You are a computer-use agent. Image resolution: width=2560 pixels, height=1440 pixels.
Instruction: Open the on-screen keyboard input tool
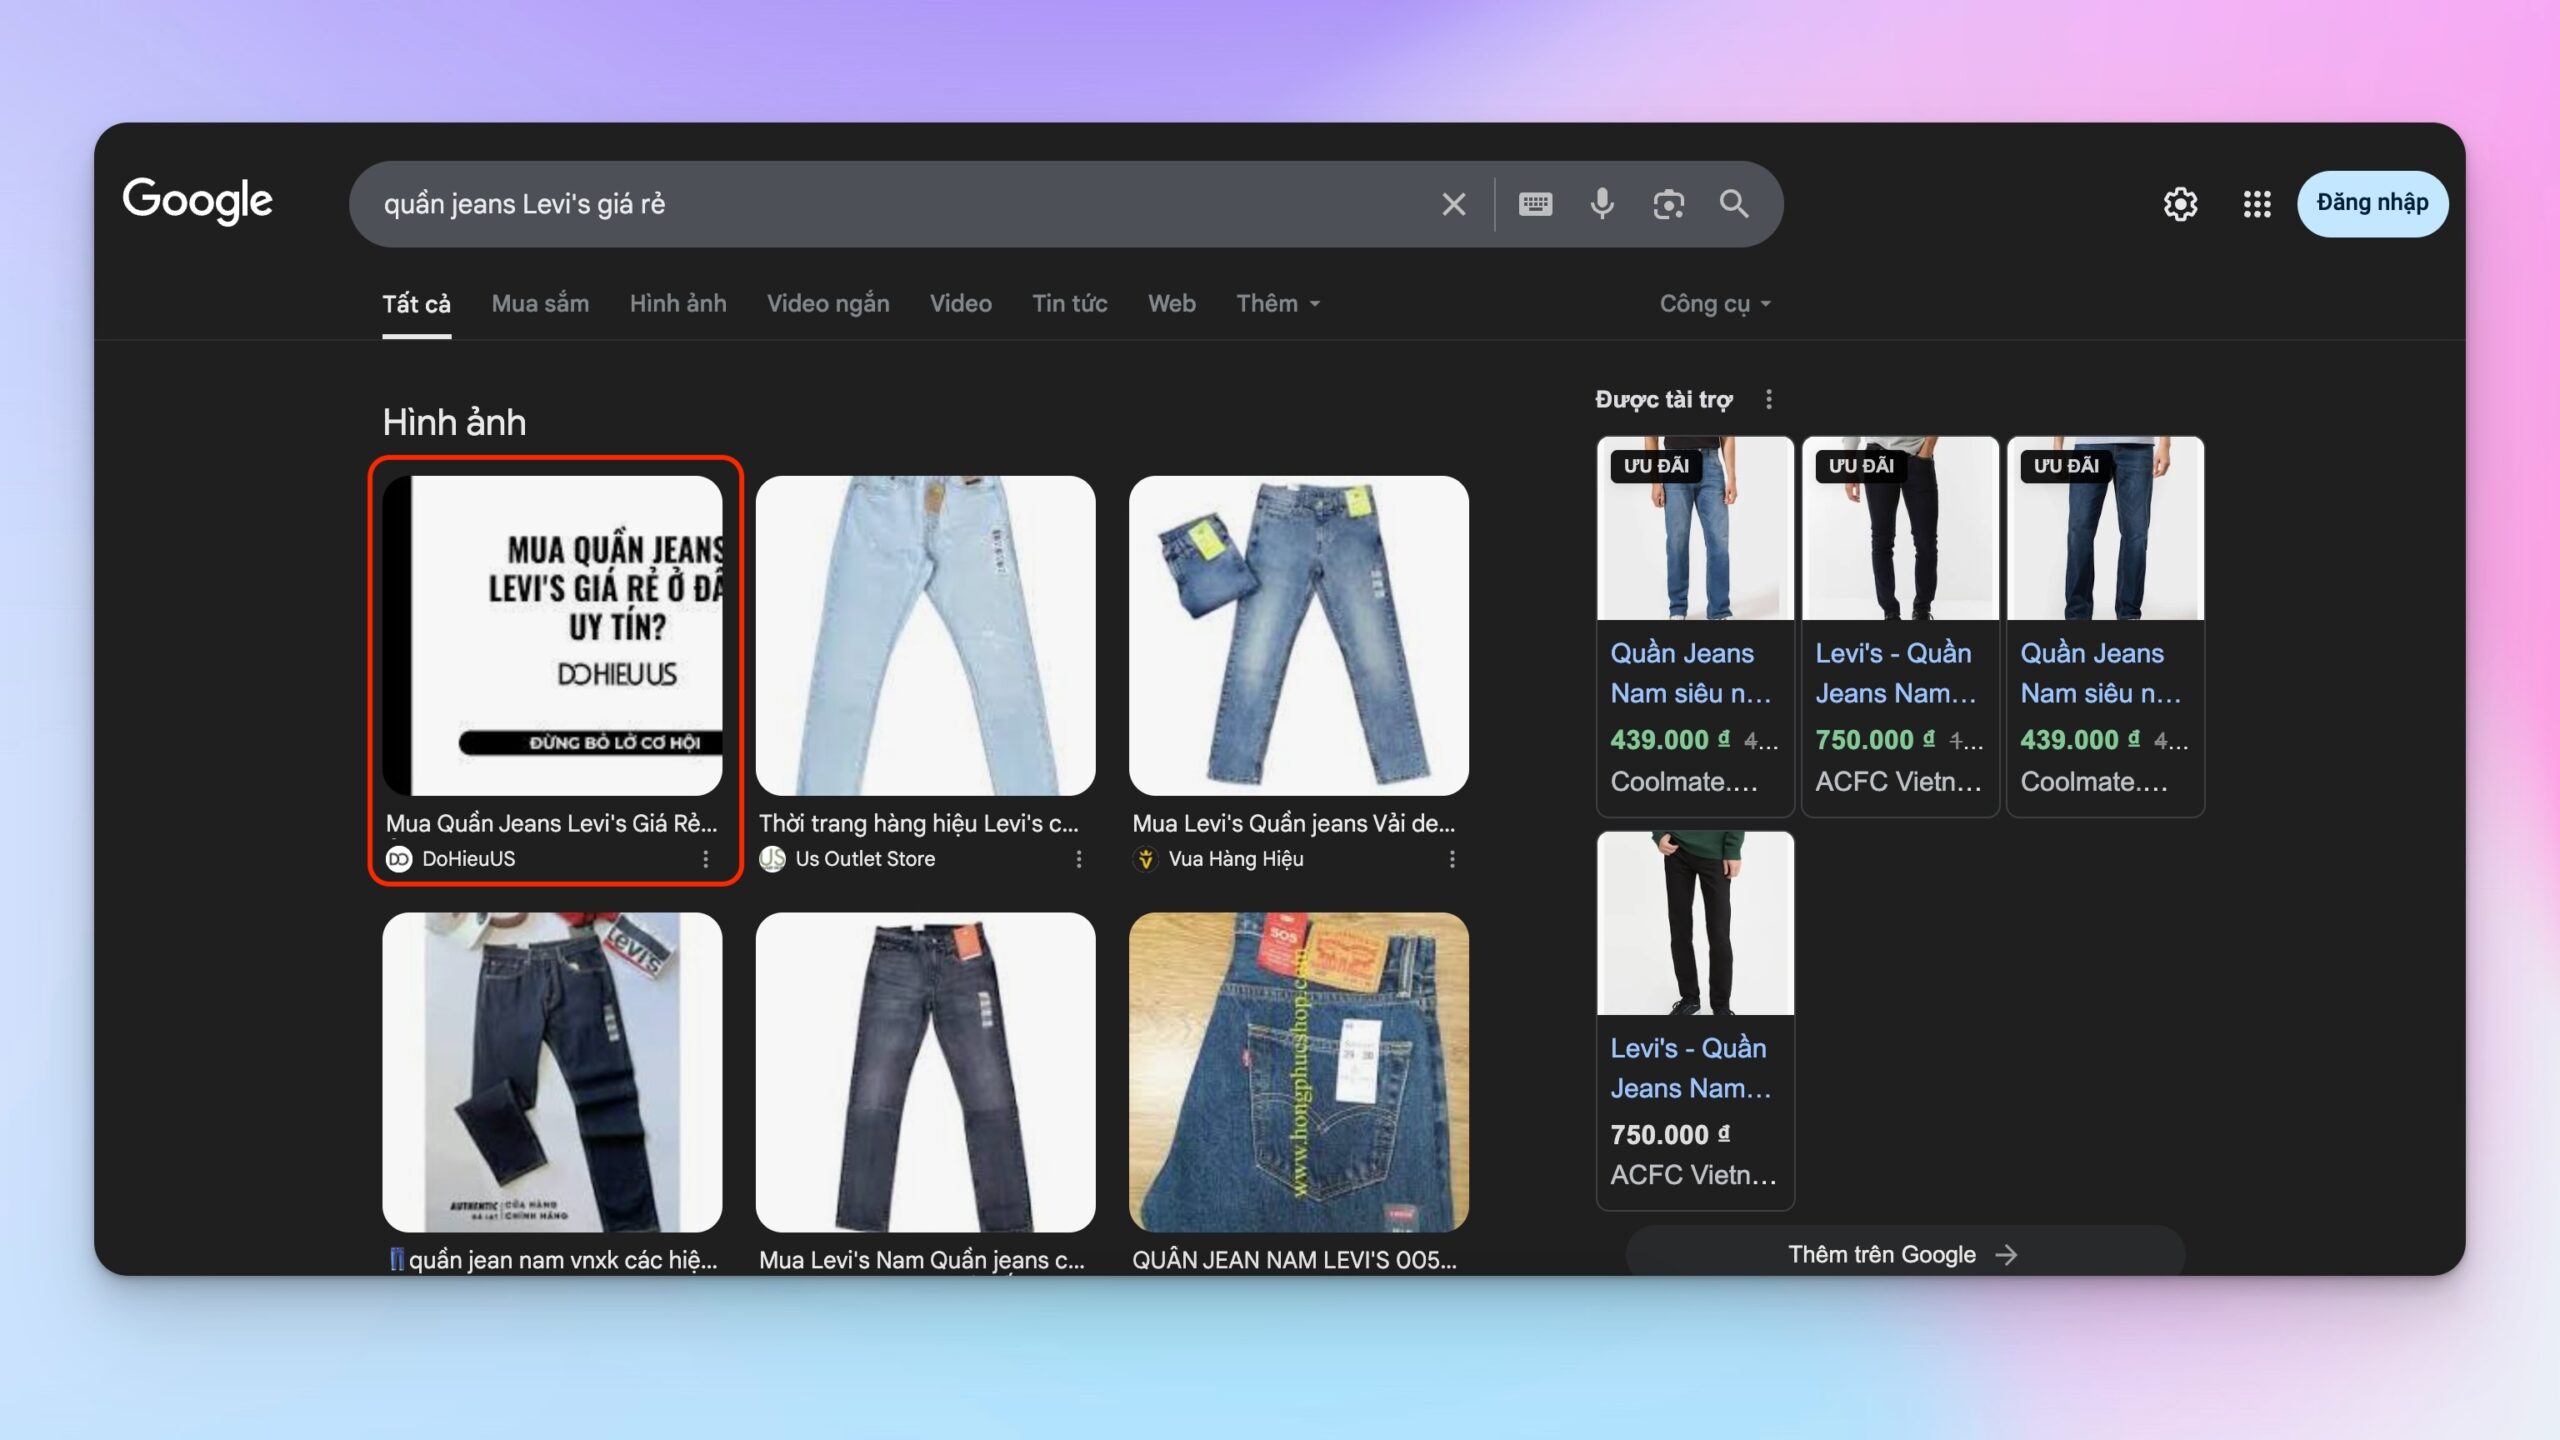tap(1536, 204)
